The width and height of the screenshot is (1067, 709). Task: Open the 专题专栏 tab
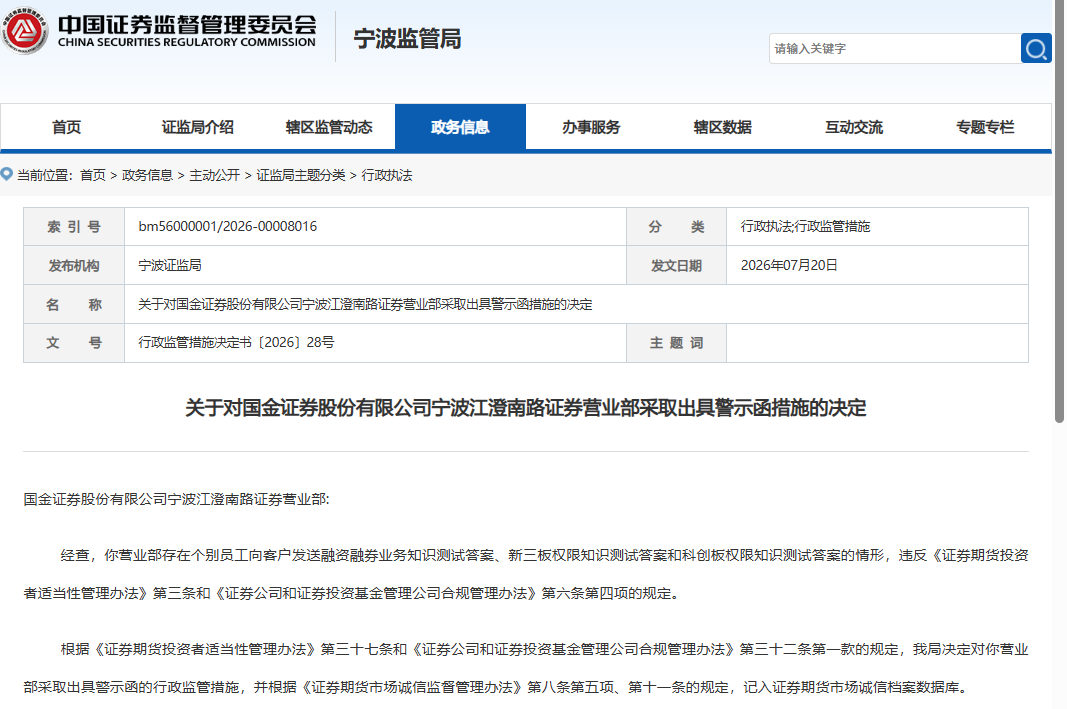pos(985,127)
